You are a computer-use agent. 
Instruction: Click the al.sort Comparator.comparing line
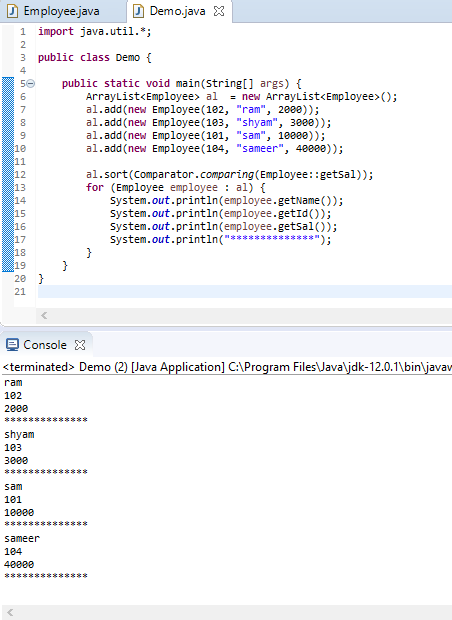(x=229, y=174)
